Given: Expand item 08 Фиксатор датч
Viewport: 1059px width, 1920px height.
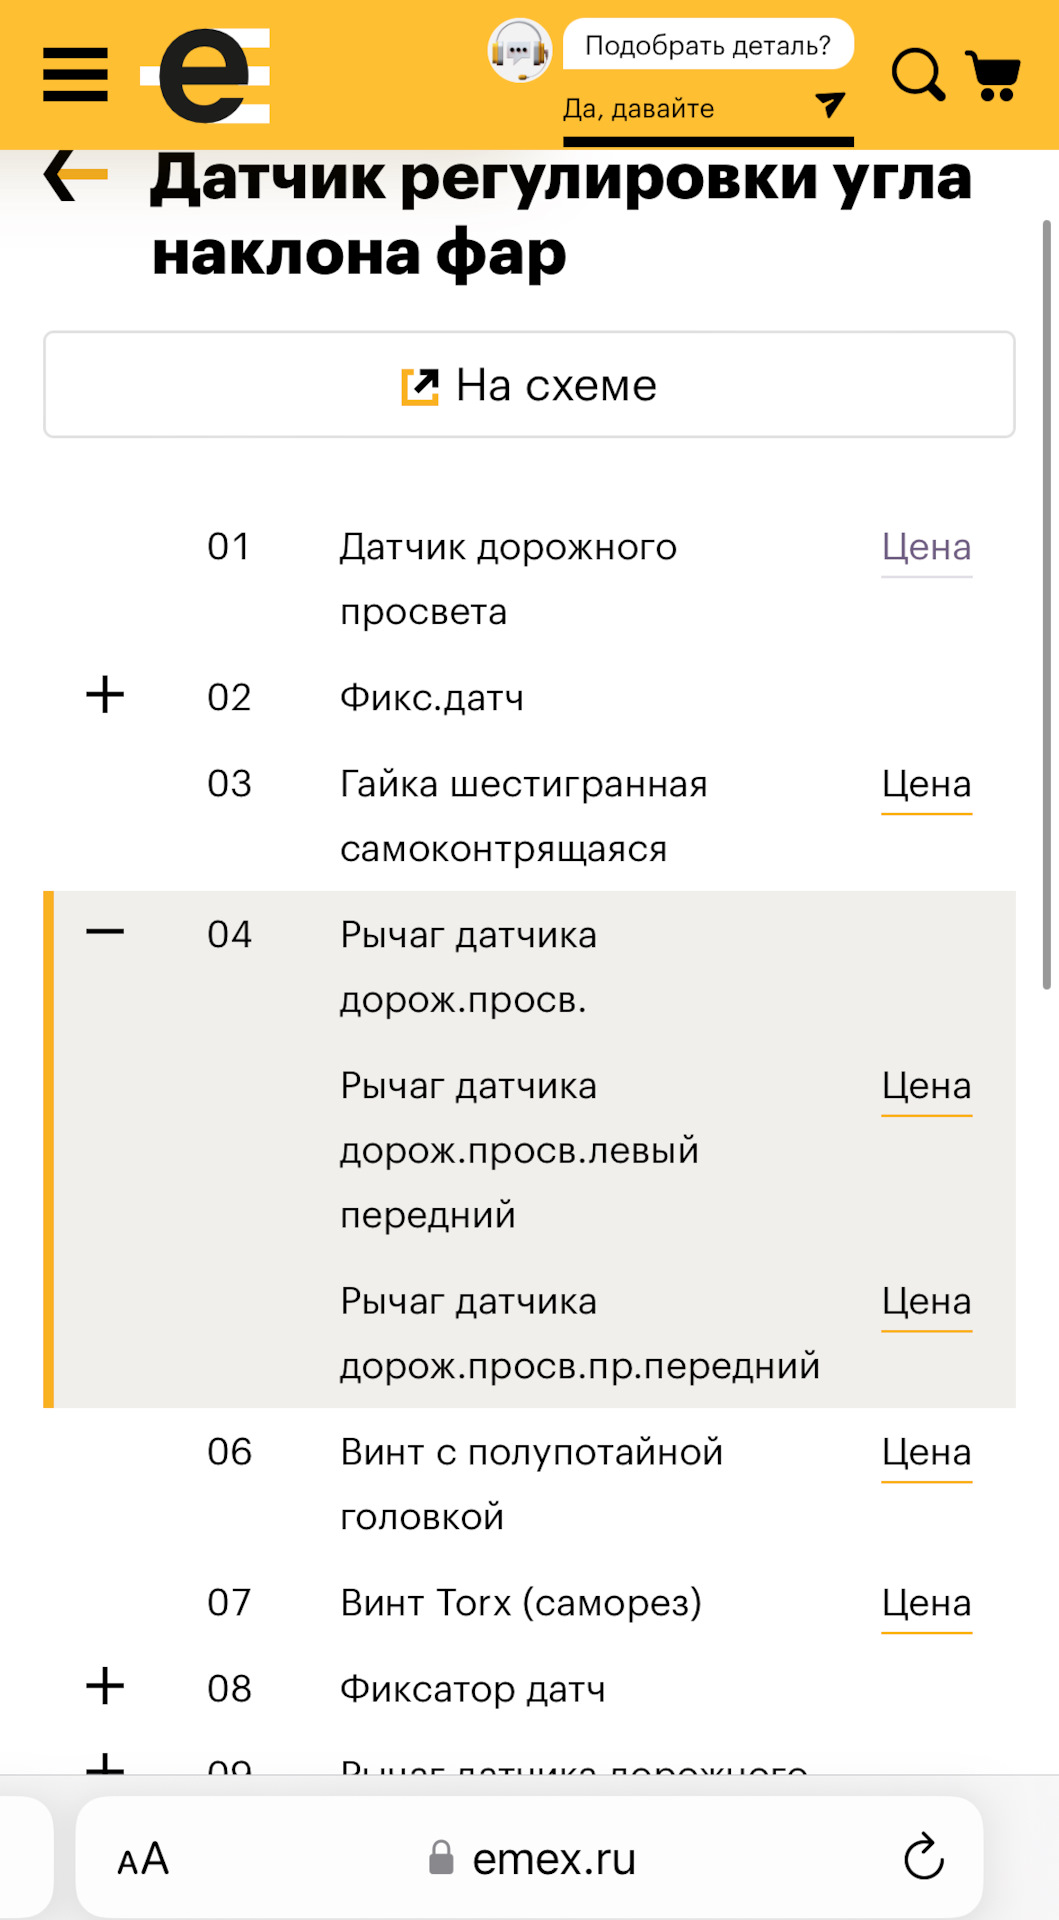Looking at the screenshot, I should [x=105, y=1687].
